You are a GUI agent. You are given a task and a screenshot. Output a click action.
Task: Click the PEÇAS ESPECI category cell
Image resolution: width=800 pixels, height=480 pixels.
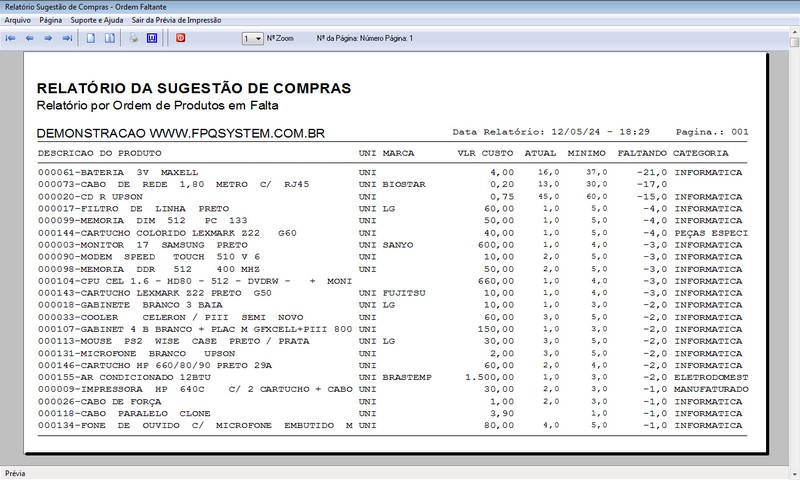pos(711,233)
